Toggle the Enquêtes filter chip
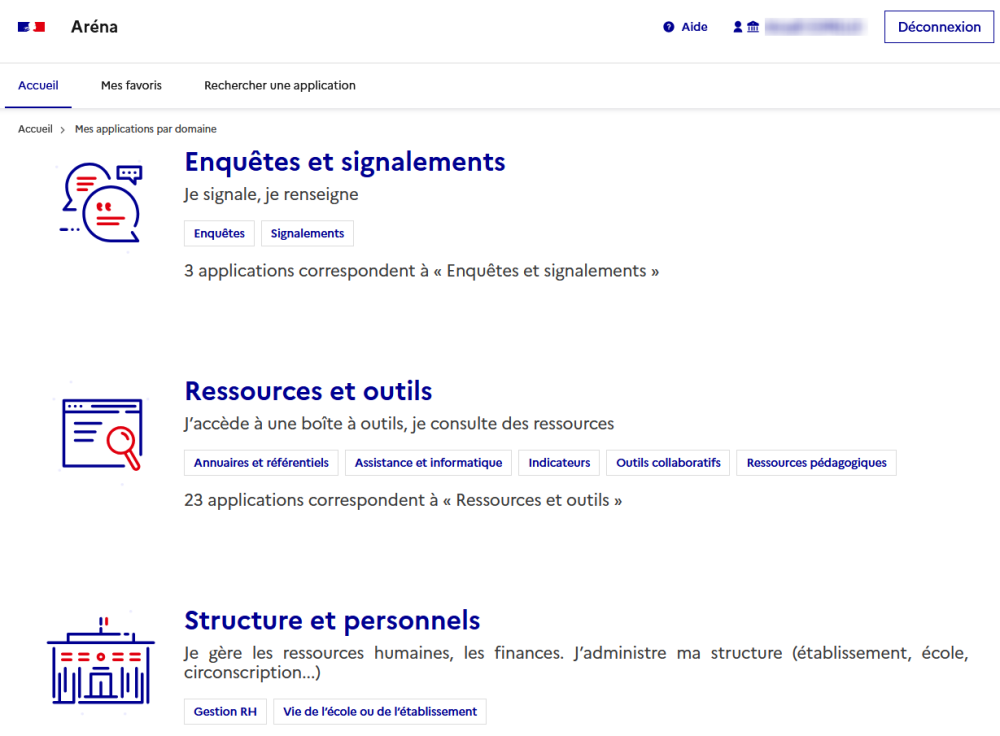 (219, 233)
